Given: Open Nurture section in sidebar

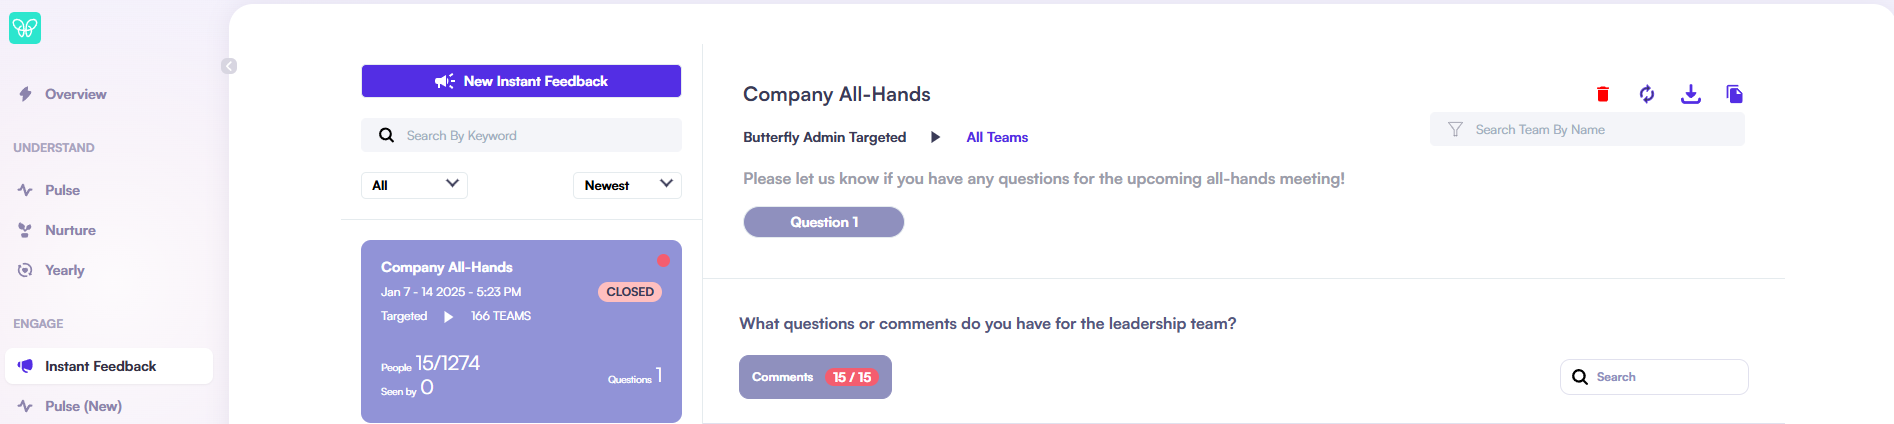Looking at the screenshot, I should click(70, 230).
